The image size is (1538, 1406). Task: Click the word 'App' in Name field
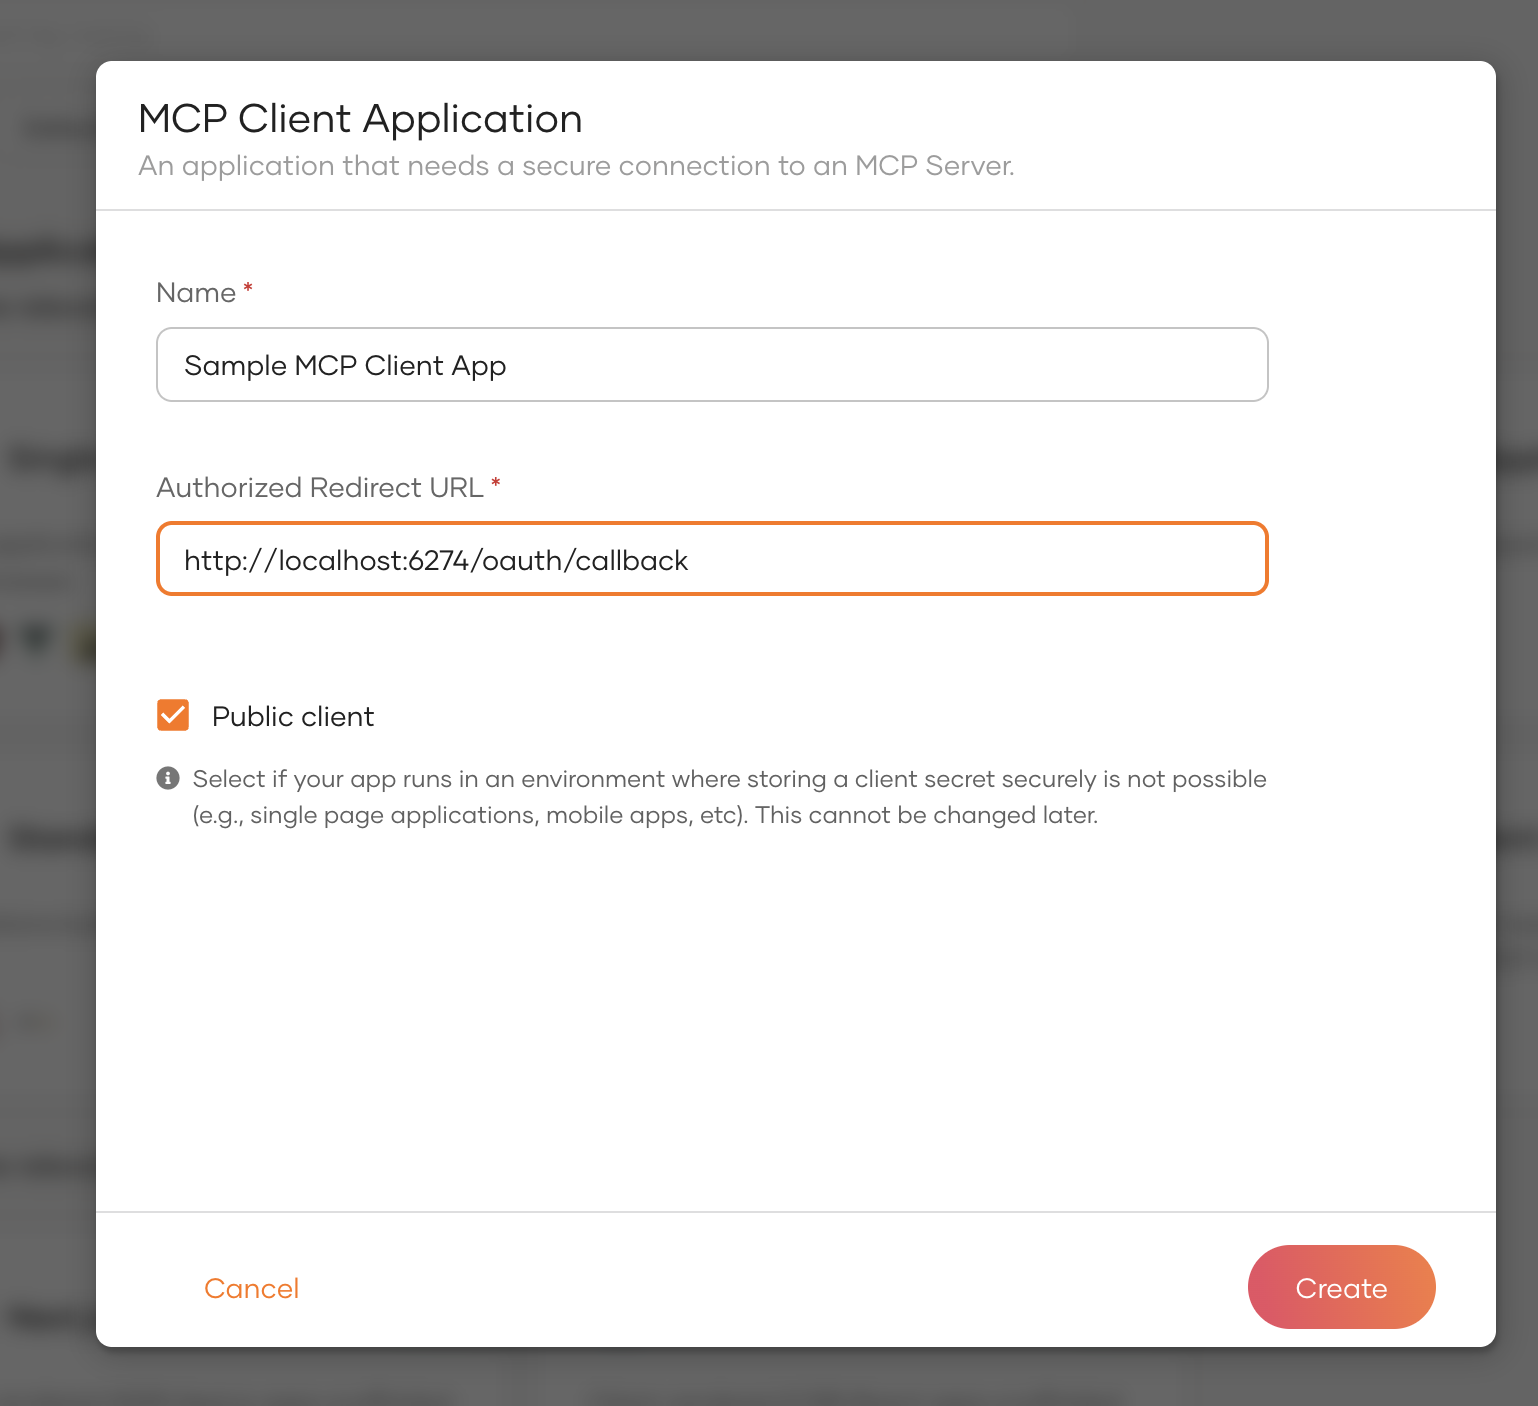pos(479,367)
